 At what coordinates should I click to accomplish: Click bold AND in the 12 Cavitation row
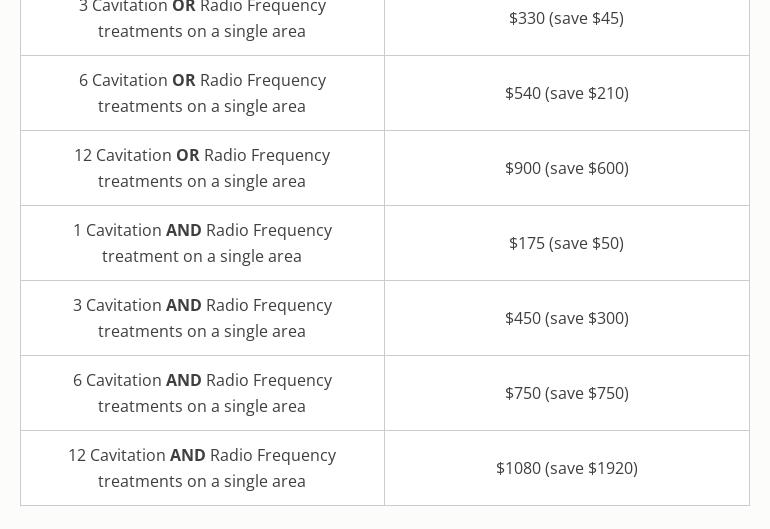[188, 455]
